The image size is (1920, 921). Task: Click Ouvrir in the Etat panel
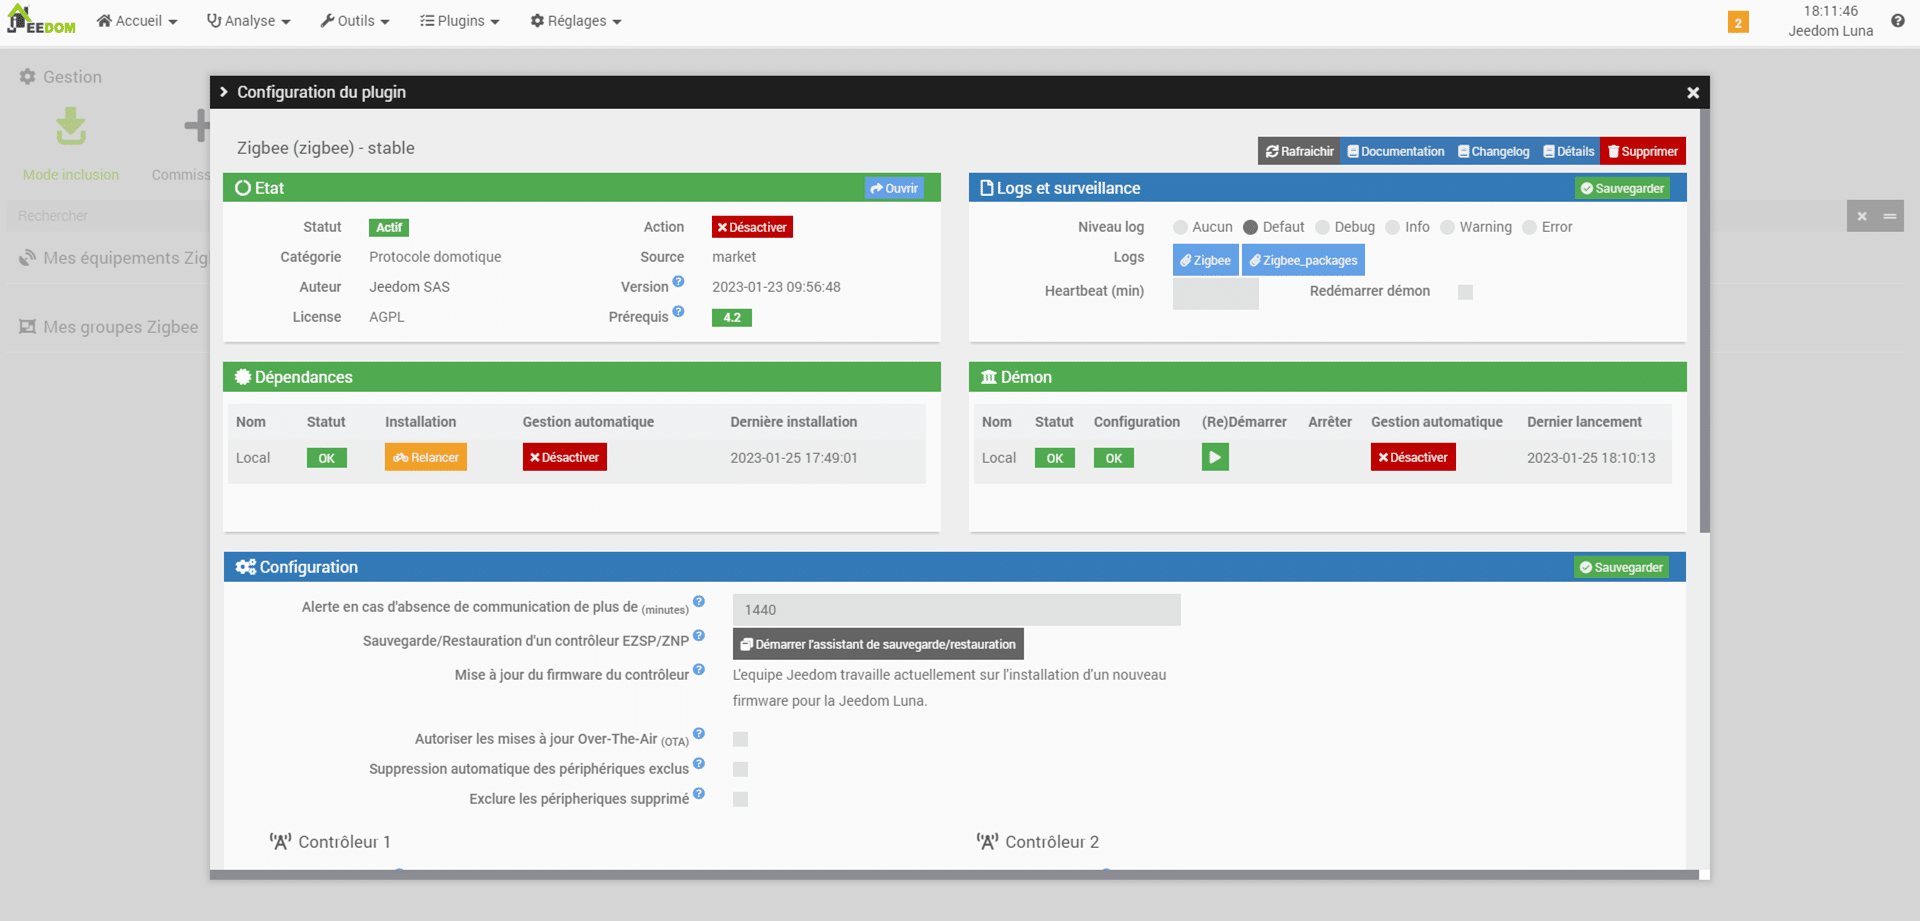pos(894,188)
